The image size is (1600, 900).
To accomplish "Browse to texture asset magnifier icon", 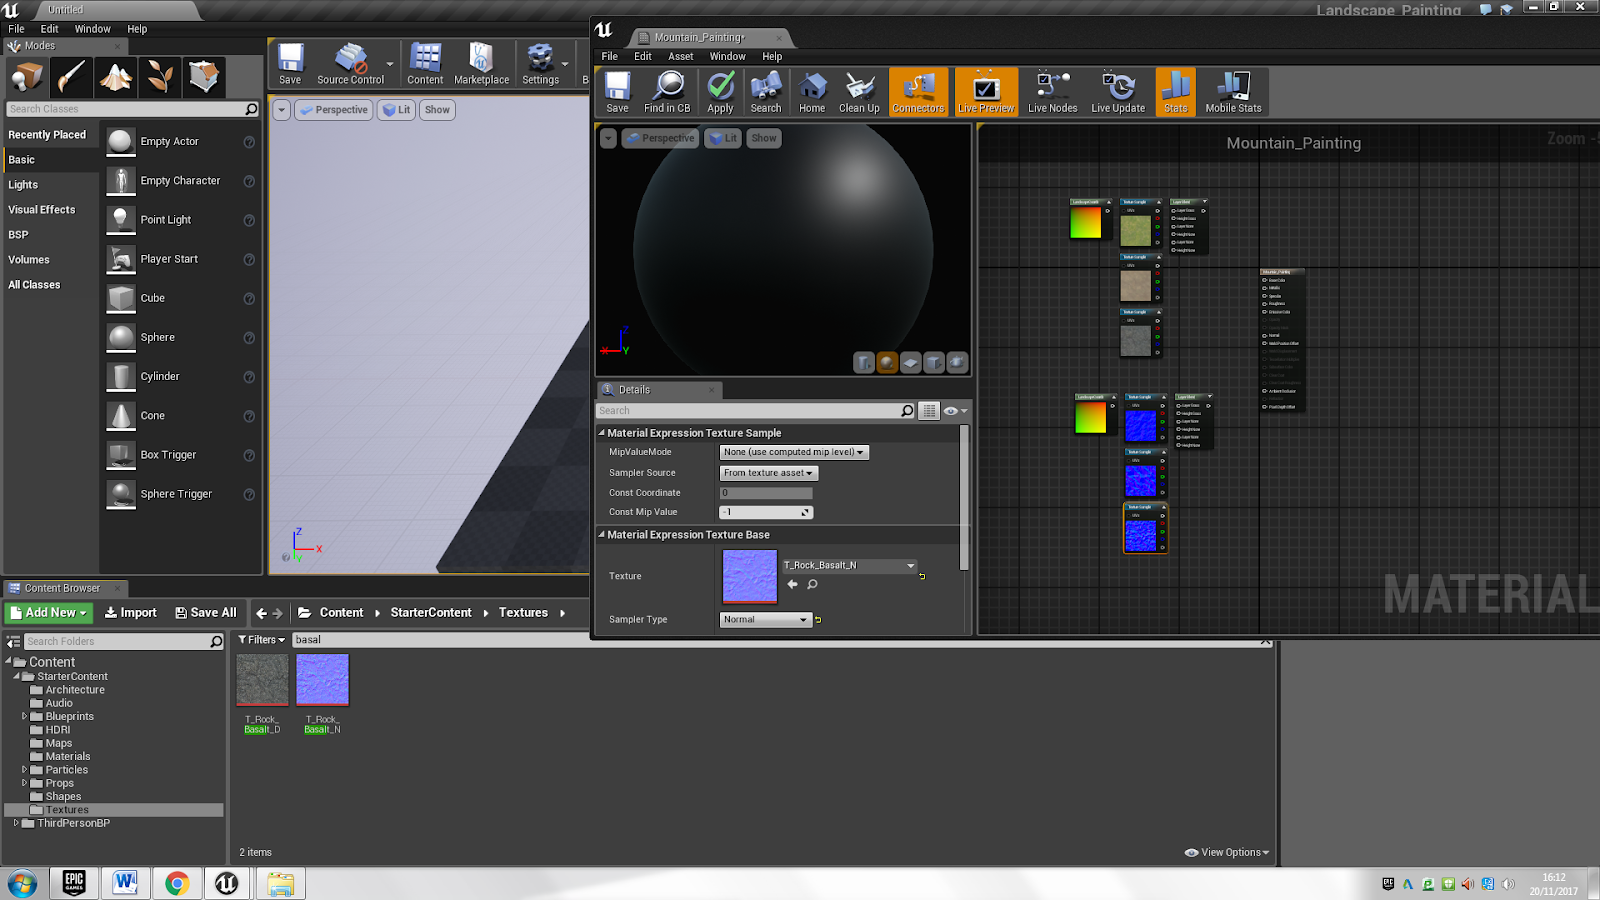I will (x=812, y=584).
